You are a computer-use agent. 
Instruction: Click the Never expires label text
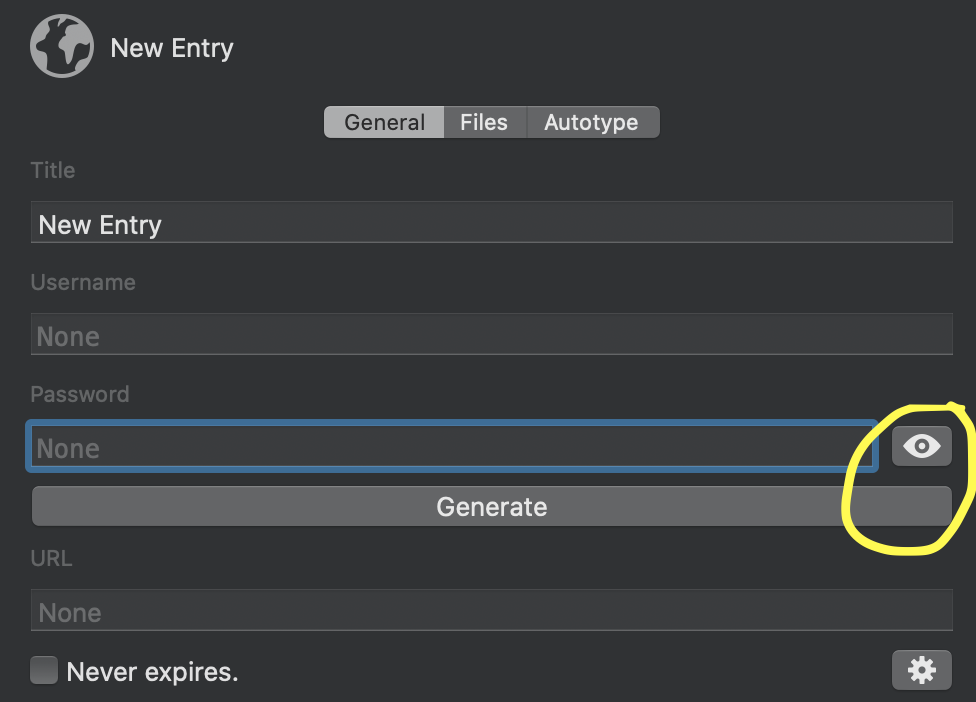pyautogui.click(x=152, y=672)
